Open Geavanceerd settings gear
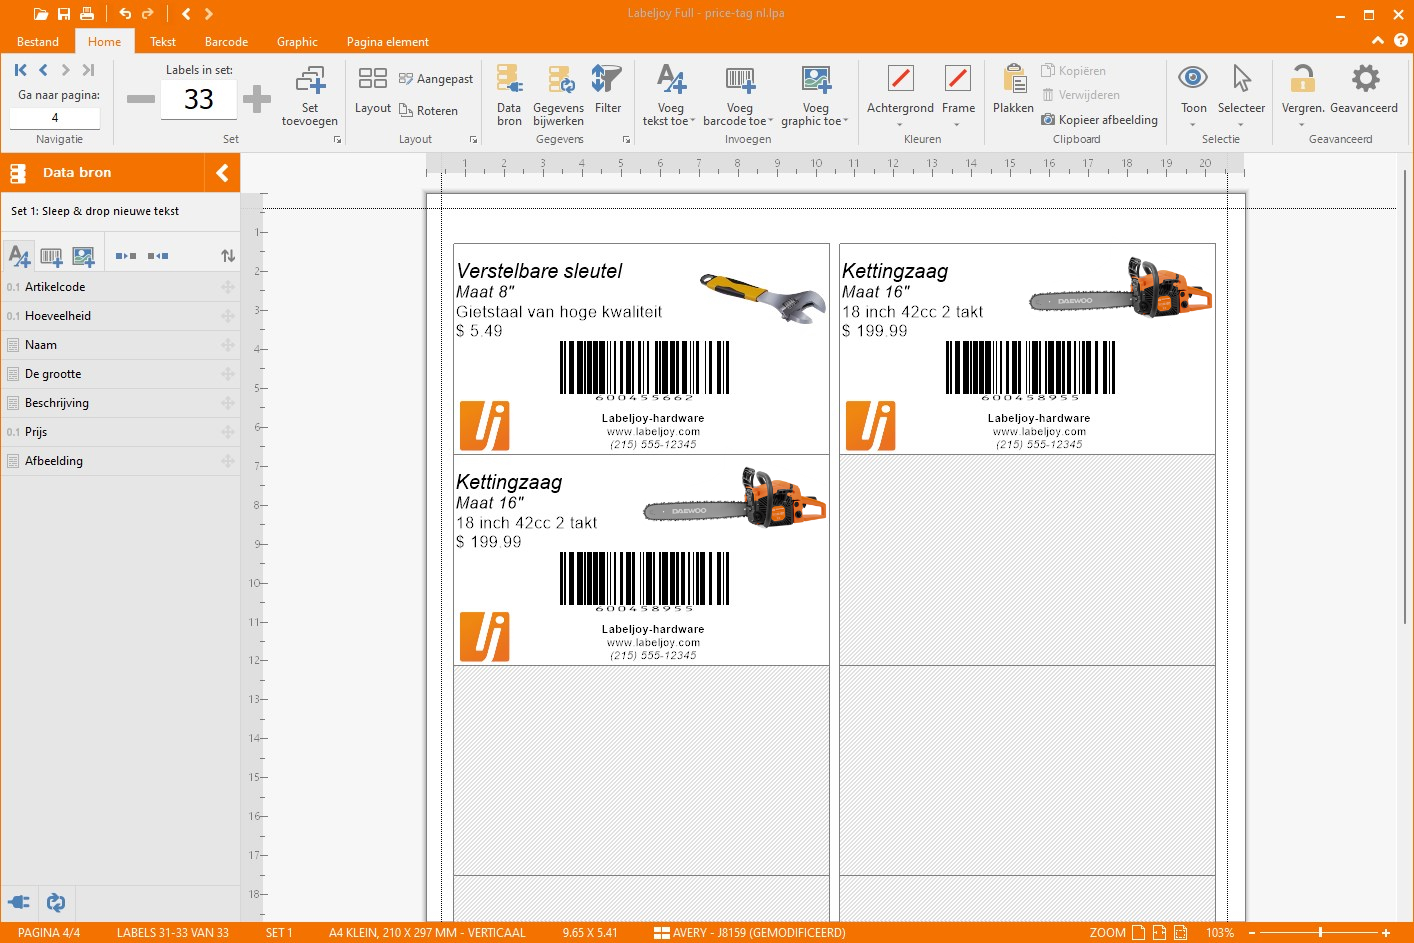The width and height of the screenshot is (1414, 943). (1364, 90)
